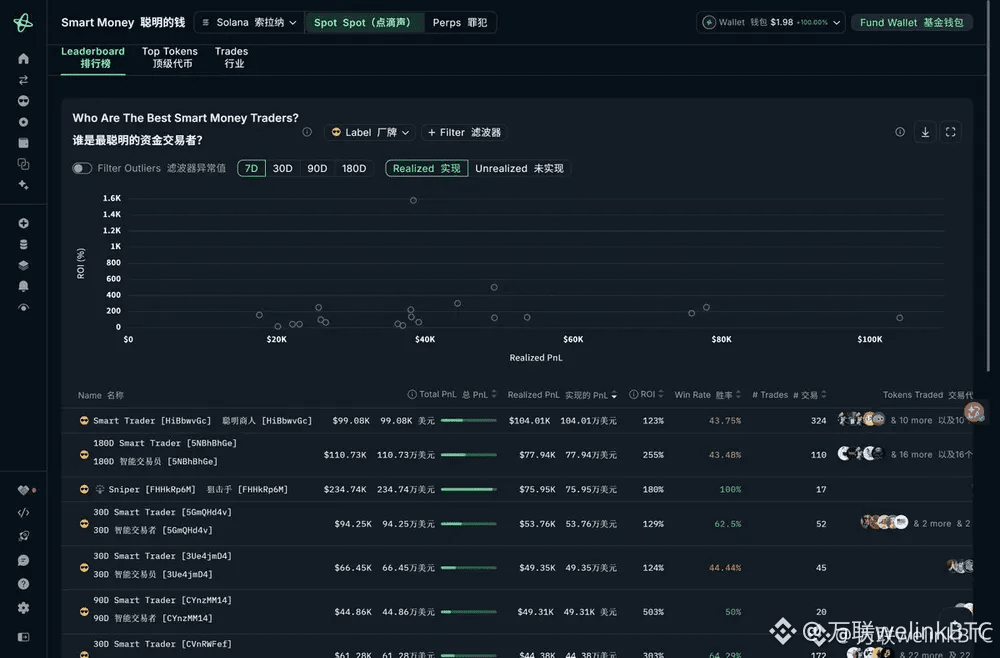This screenshot has height=658, width=1000.
Task: Open the Label filter dropdown
Action: (x=371, y=132)
